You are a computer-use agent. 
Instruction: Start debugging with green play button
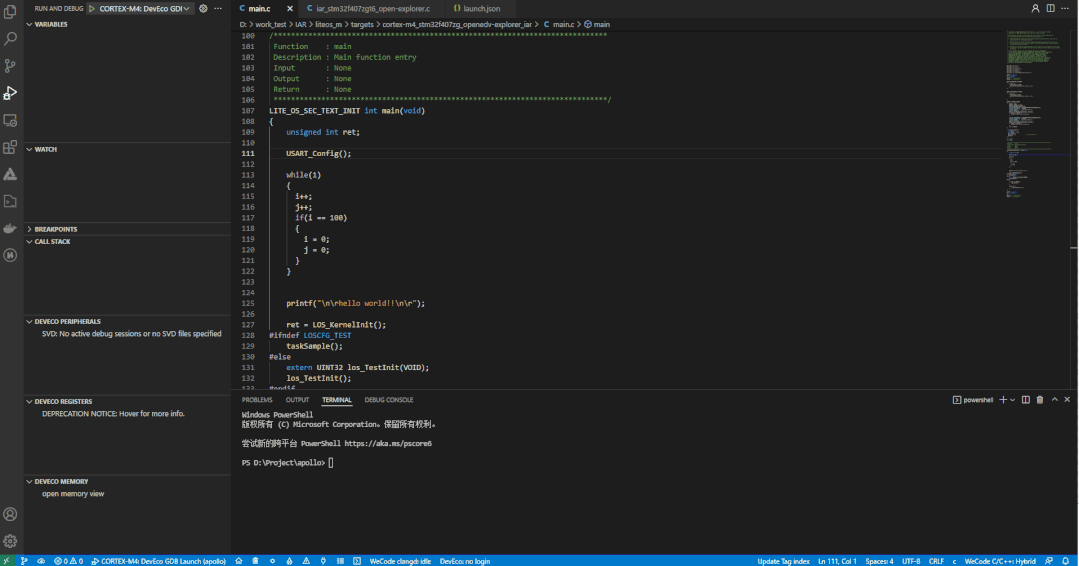(x=92, y=8)
